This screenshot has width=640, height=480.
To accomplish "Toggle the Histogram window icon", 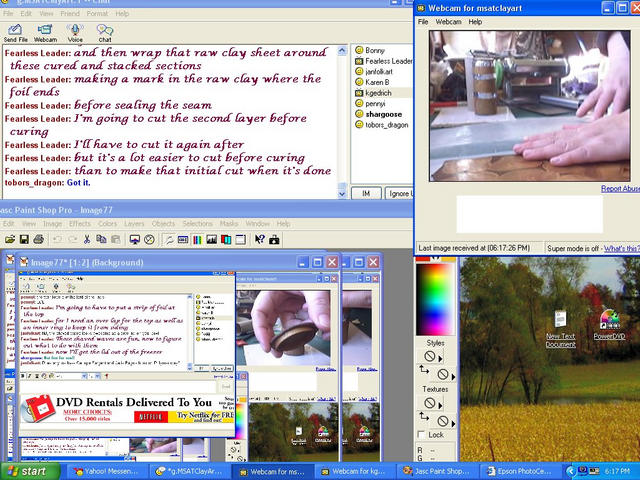I will point(211,240).
